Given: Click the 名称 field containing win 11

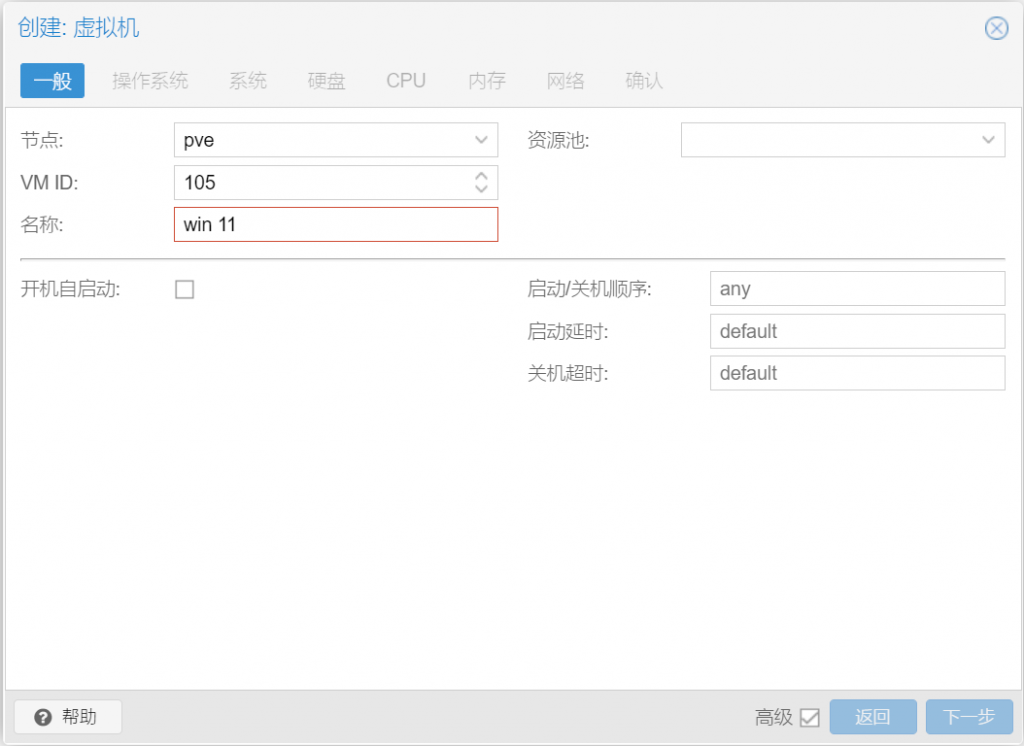Looking at the screenshot, I should pyautogui.click(x=335, y=224).
